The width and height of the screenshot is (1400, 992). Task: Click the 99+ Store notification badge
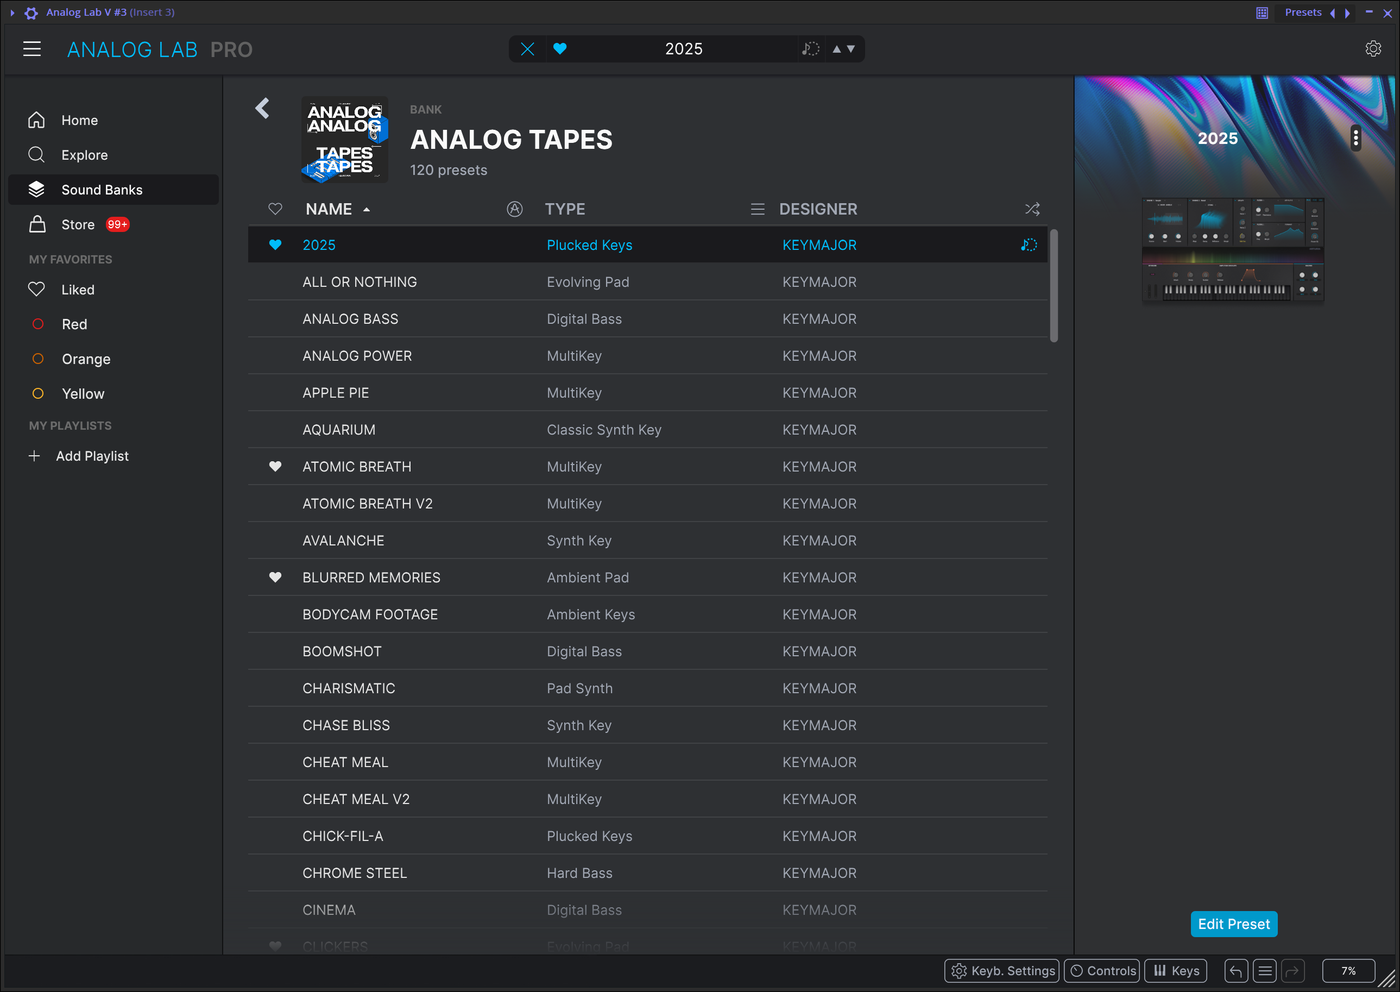(x=118, y=225)
